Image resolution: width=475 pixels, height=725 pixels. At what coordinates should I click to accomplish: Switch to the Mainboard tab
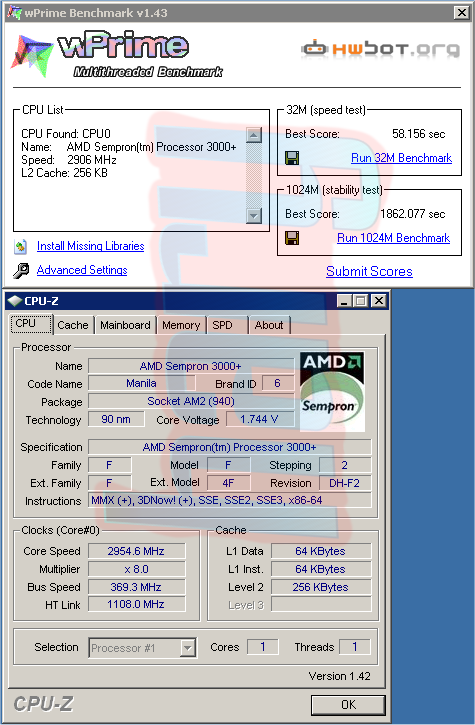(125, 325)
